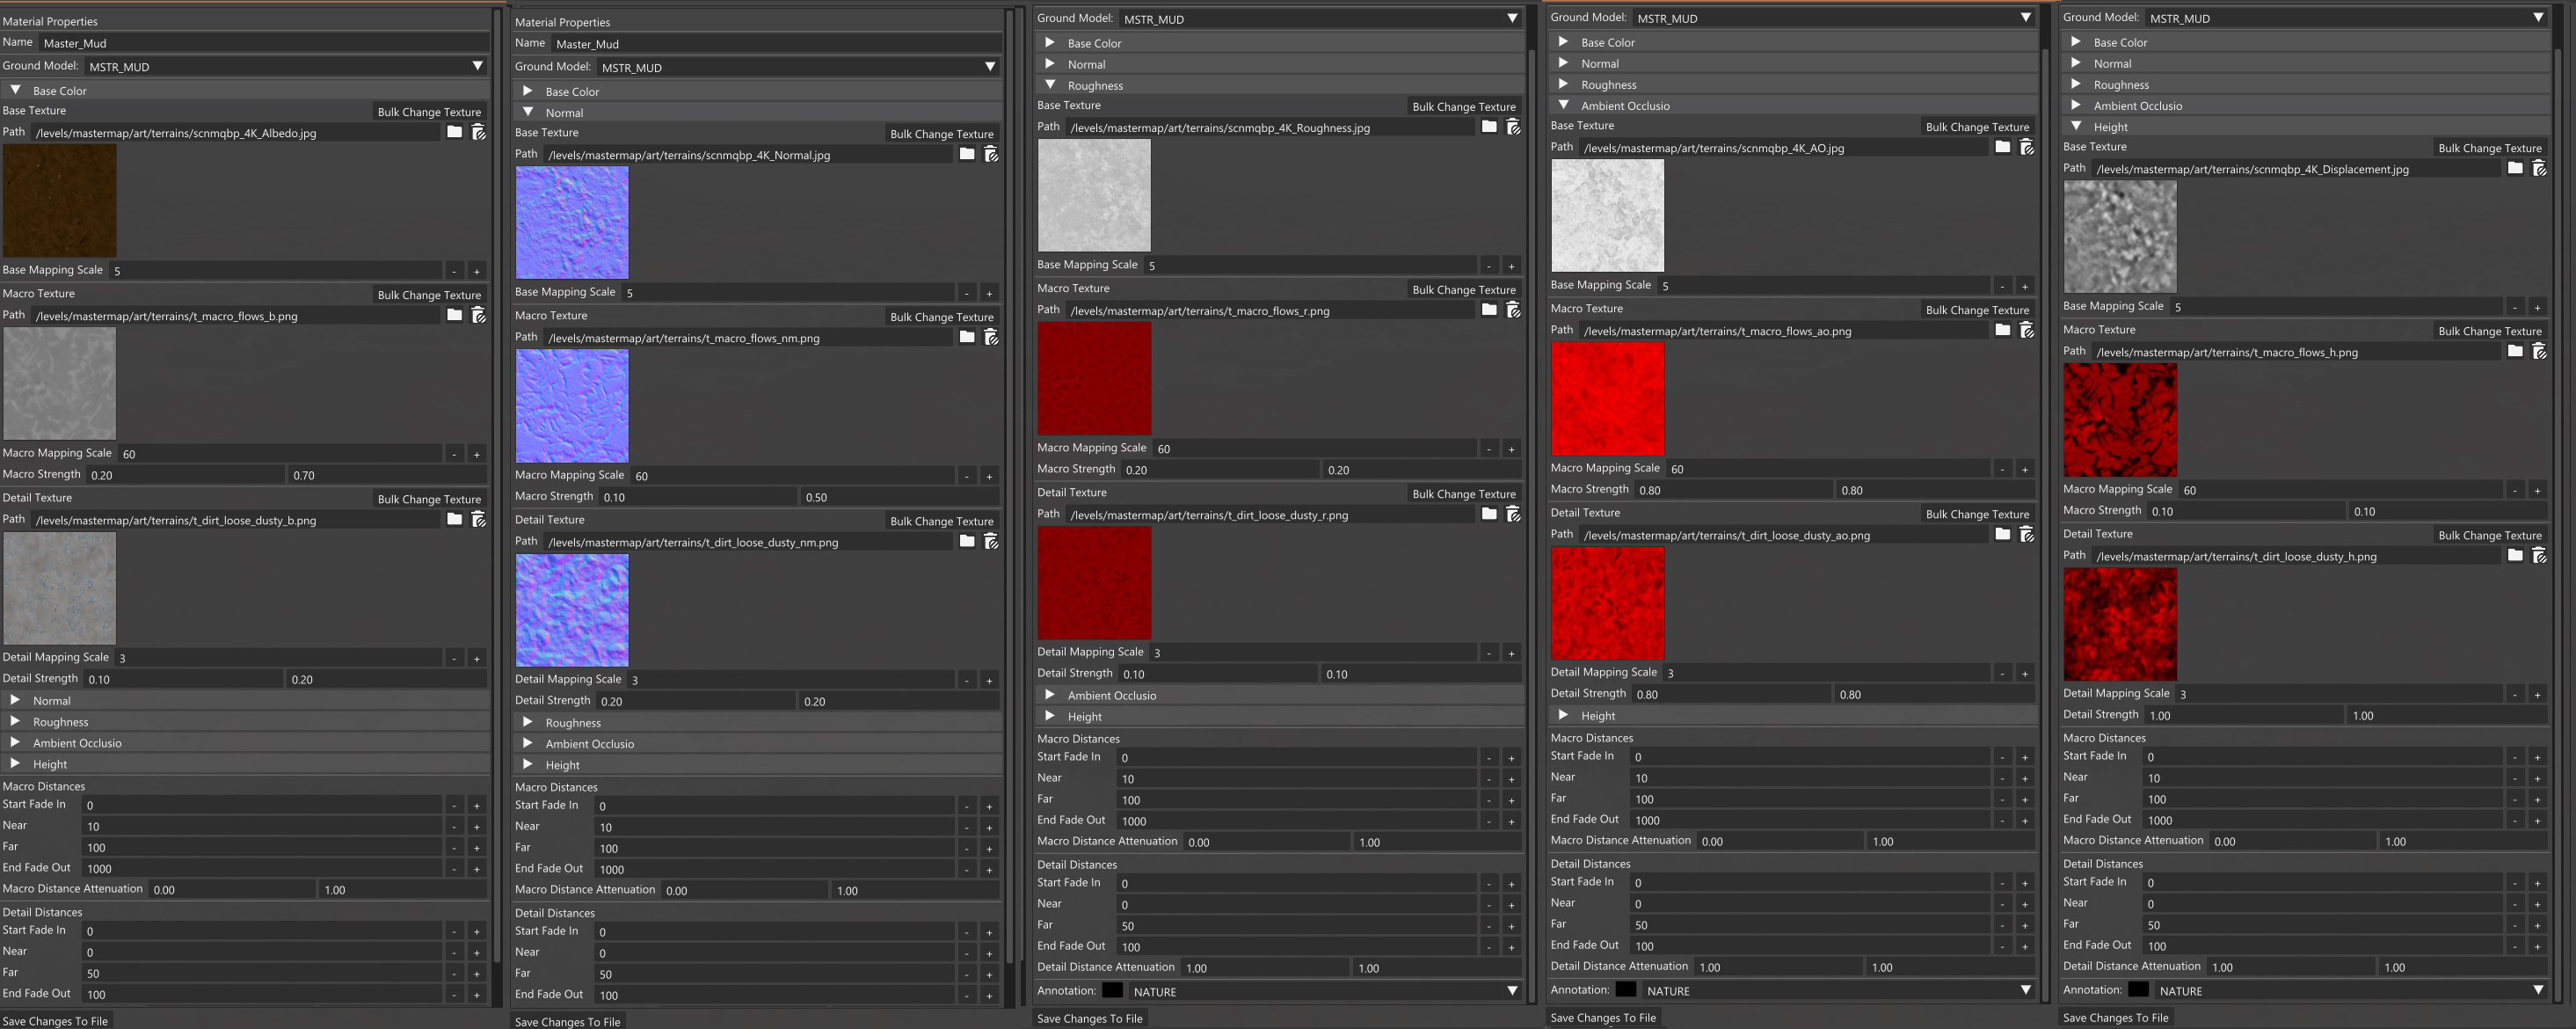Click trash icon beside t_macro_flows_h.png
This screenshot has height=1029, width=2576.
2539,351
